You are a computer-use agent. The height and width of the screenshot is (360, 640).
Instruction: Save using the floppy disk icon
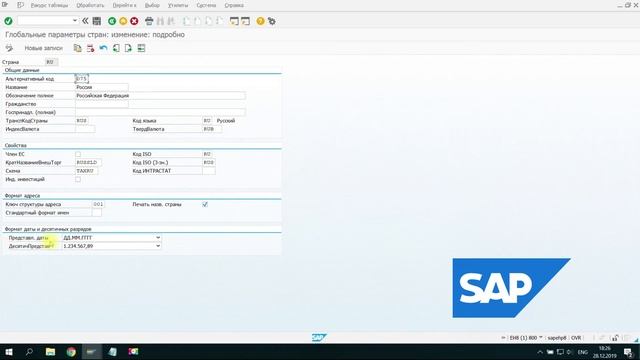tap(97, 21)
